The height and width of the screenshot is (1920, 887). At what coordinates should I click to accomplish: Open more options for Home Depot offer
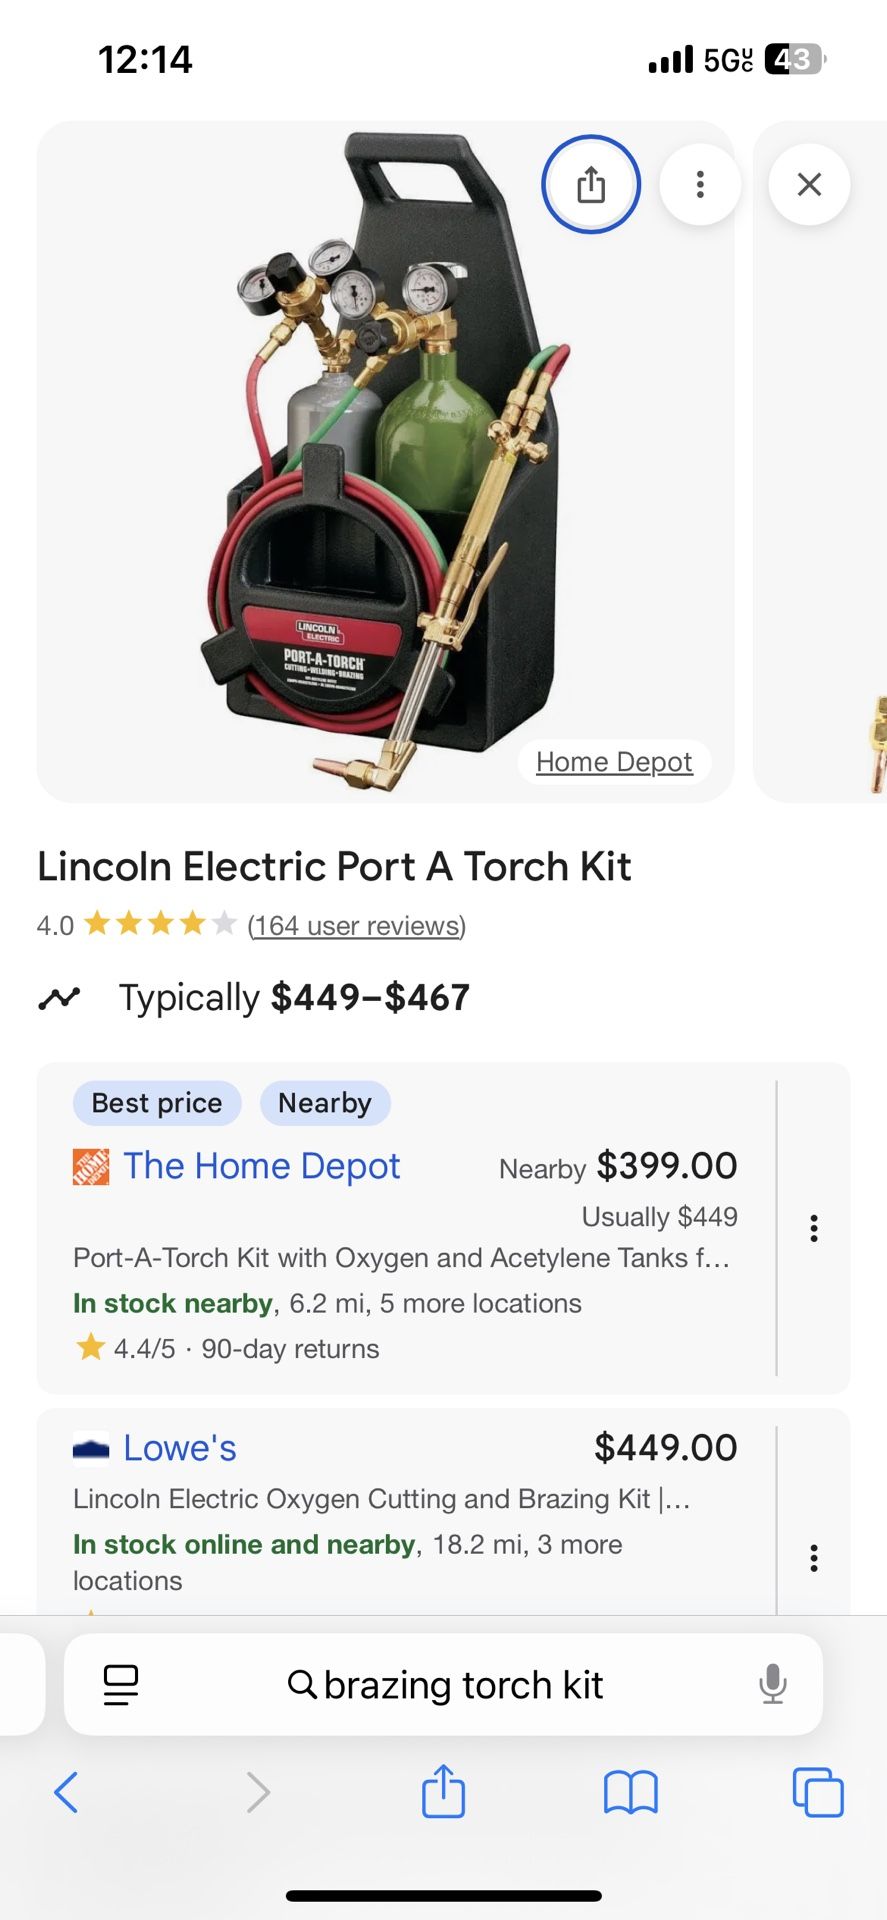[814, 1228]
